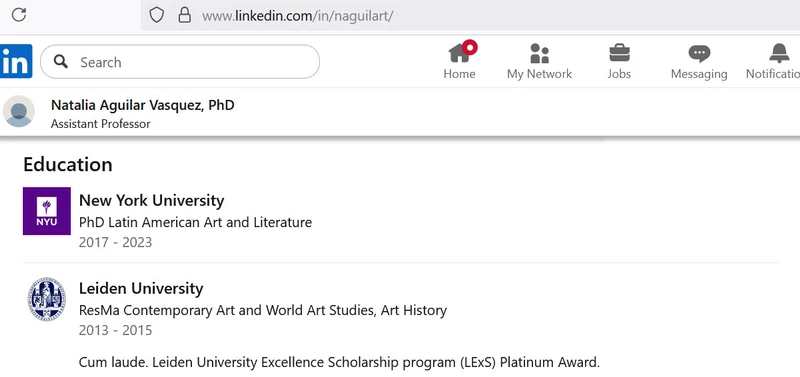Viewport: 800px width, 377px height.
Task: Open the Leiden University crest logo
Action: pos(47,299)
